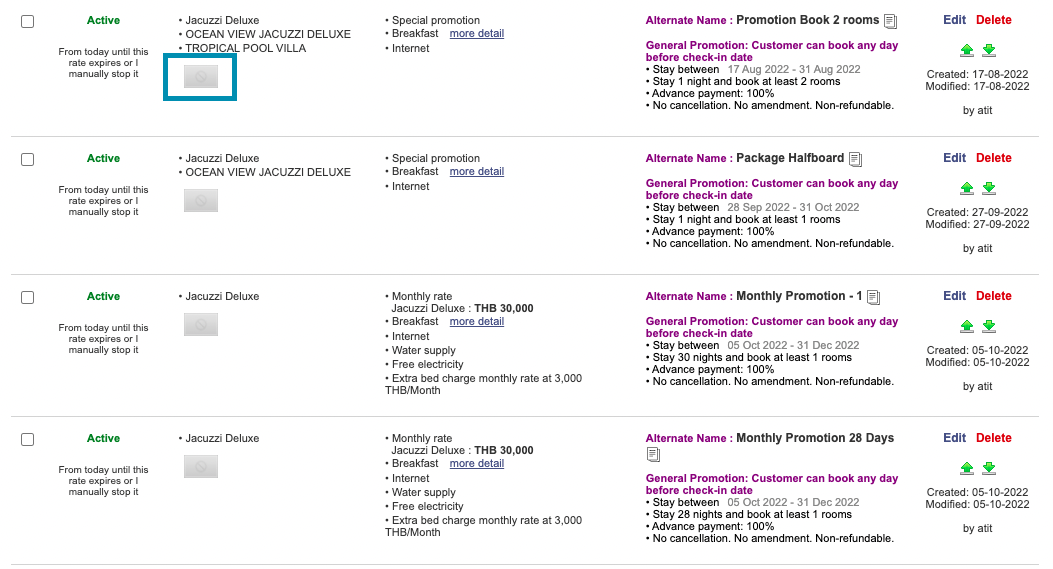Click copy icon under Monthly Promotion 28 Days
The height and width of the screenshot is (569, 1053).
point(653,454)
